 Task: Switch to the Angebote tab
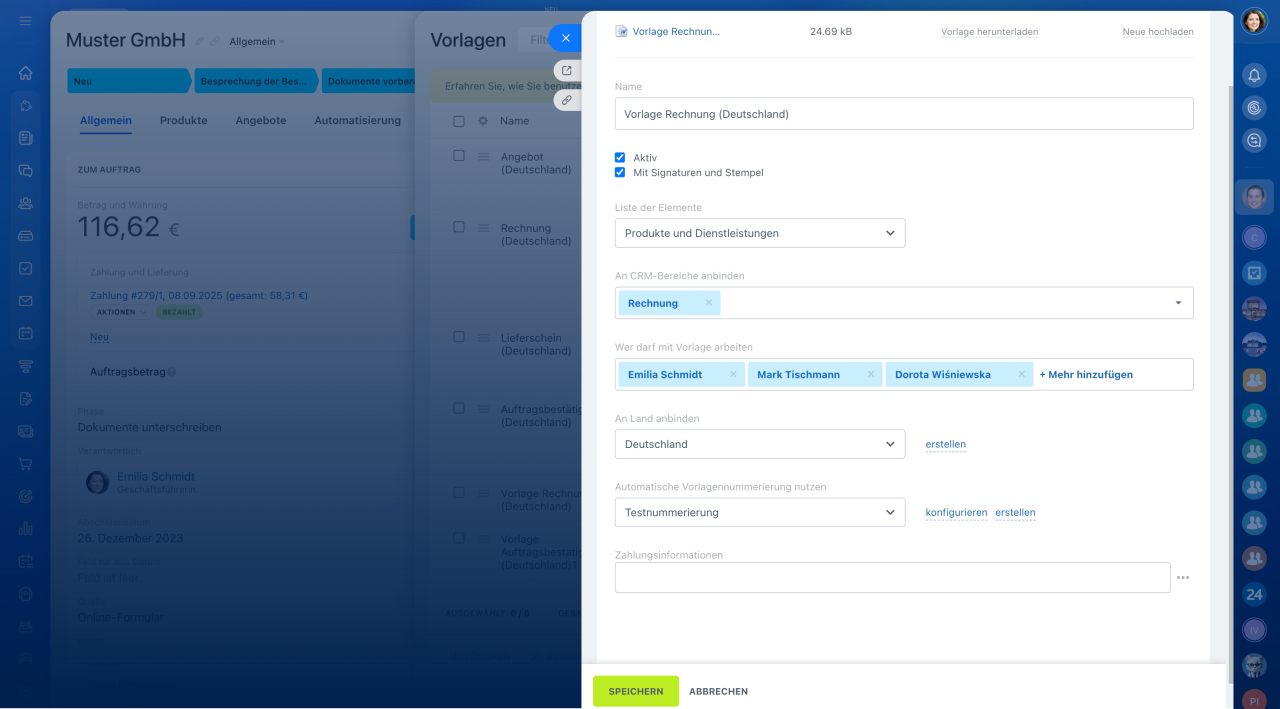[x=261, y=120]
